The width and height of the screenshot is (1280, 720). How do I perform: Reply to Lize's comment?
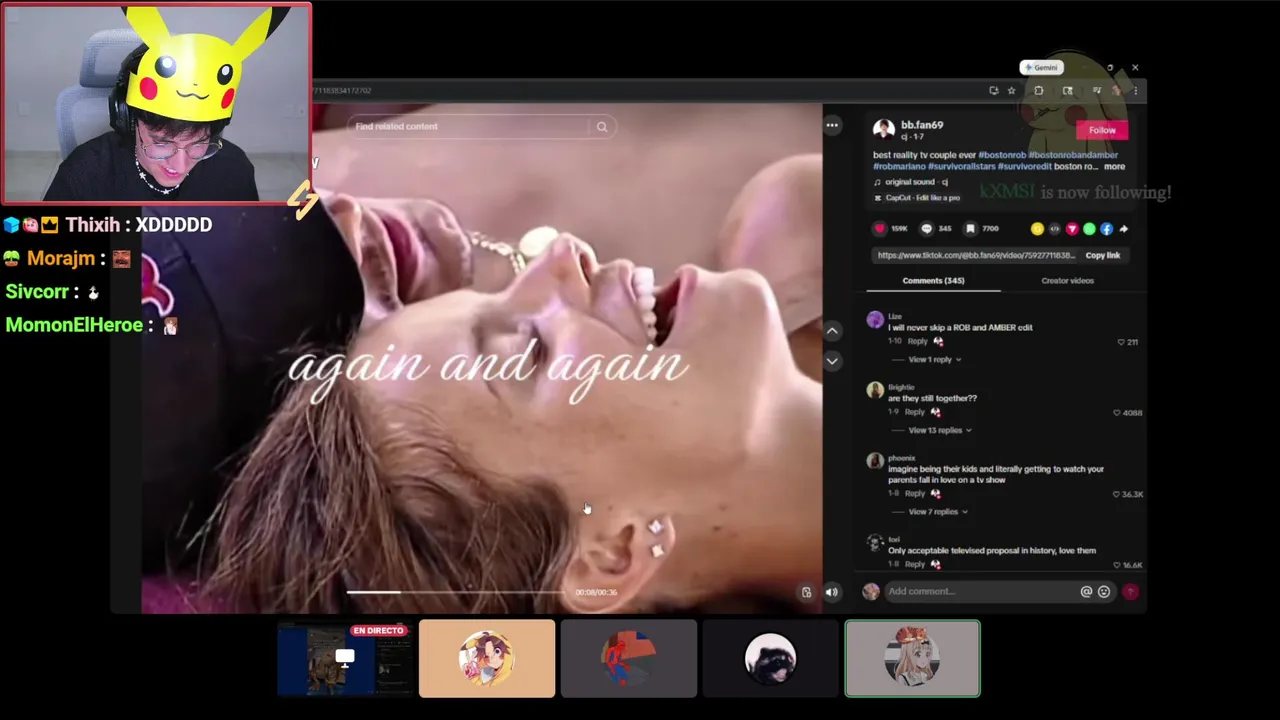(917, 341)
